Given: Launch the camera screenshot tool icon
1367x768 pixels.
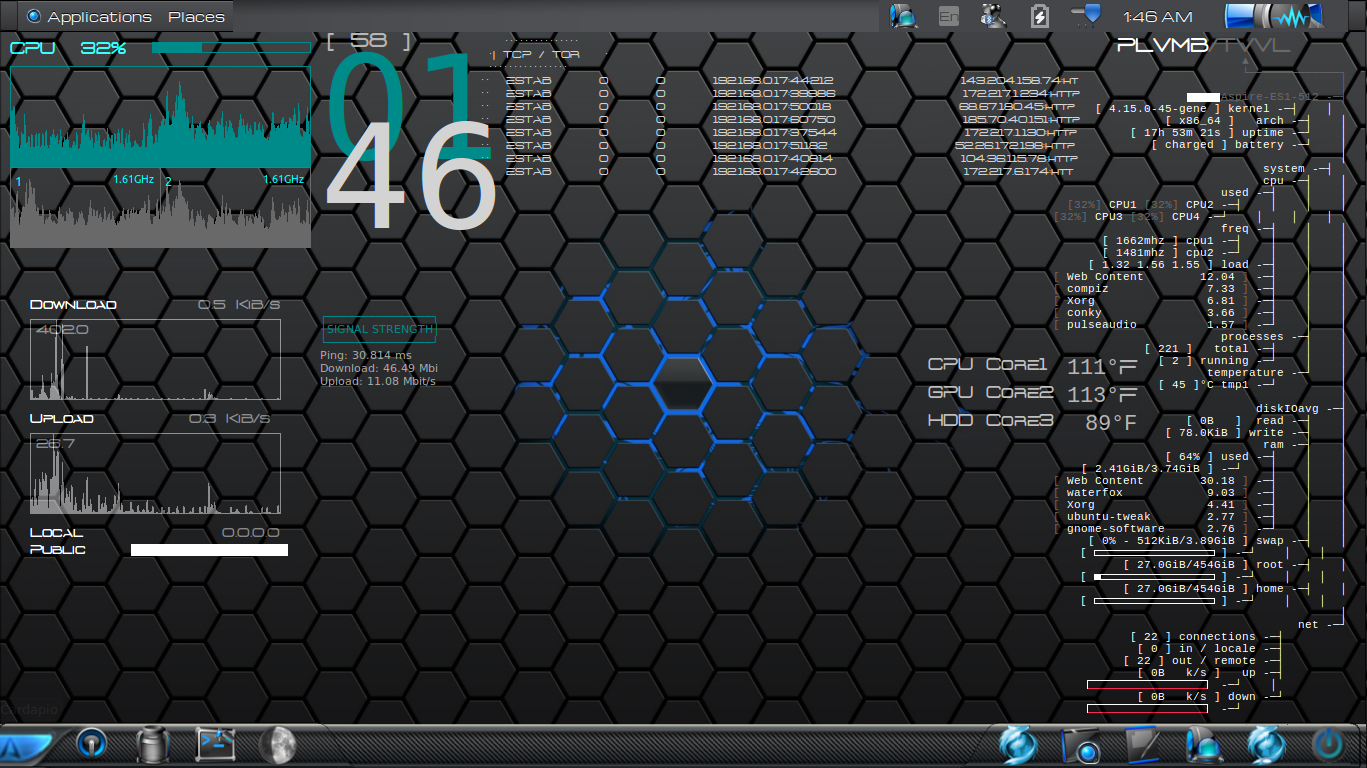Looking at the screenshot, I should pos(1080,746).
